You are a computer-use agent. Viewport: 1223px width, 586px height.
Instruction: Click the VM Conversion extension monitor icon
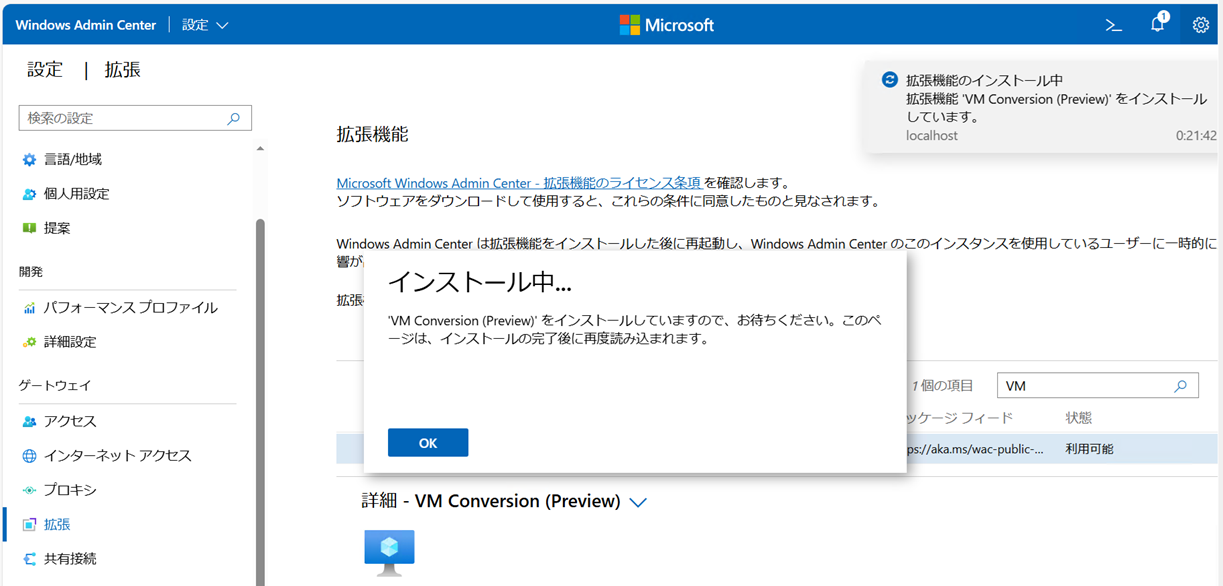389,552
